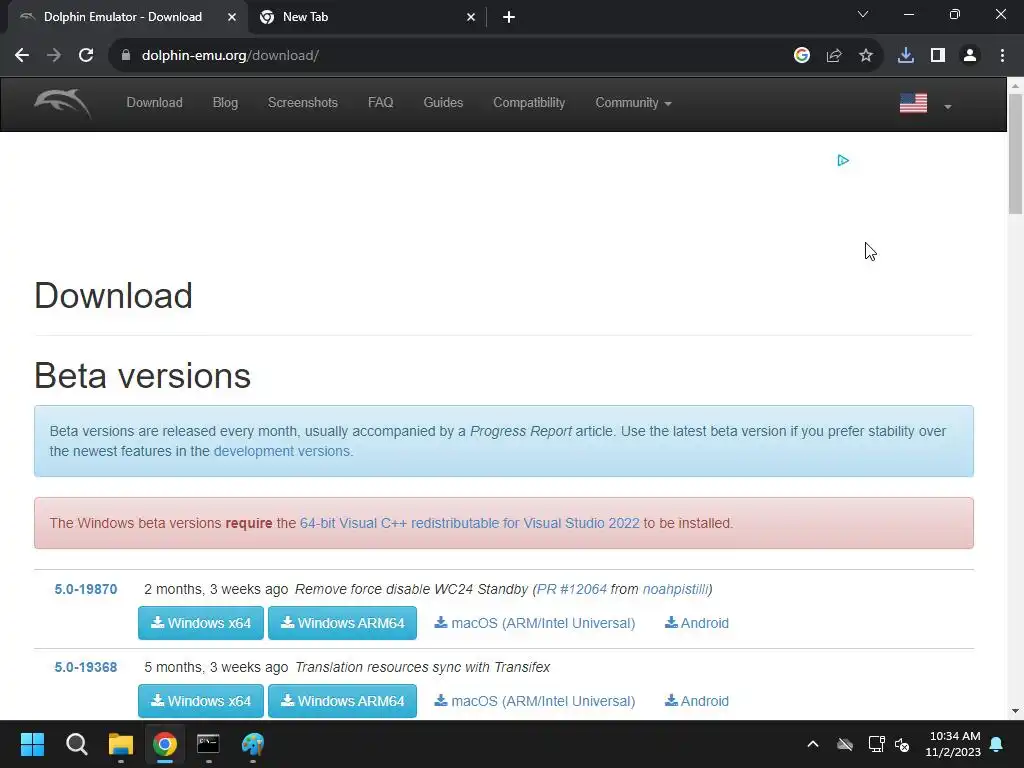Open the 64-bit Visual C++ redistributable link
This screenshot has height=768, width=1024.
click(470, 523)
